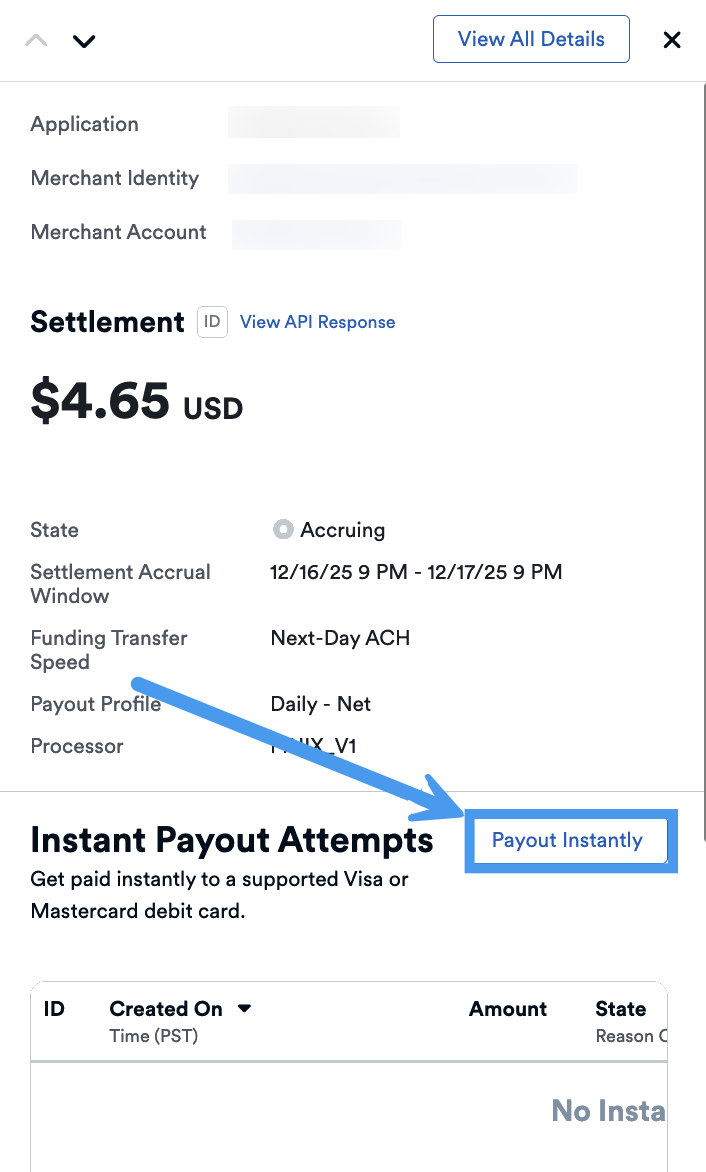Click the Next-Day ACH funding speed value

pyautogui.click(x=339, y=637)
